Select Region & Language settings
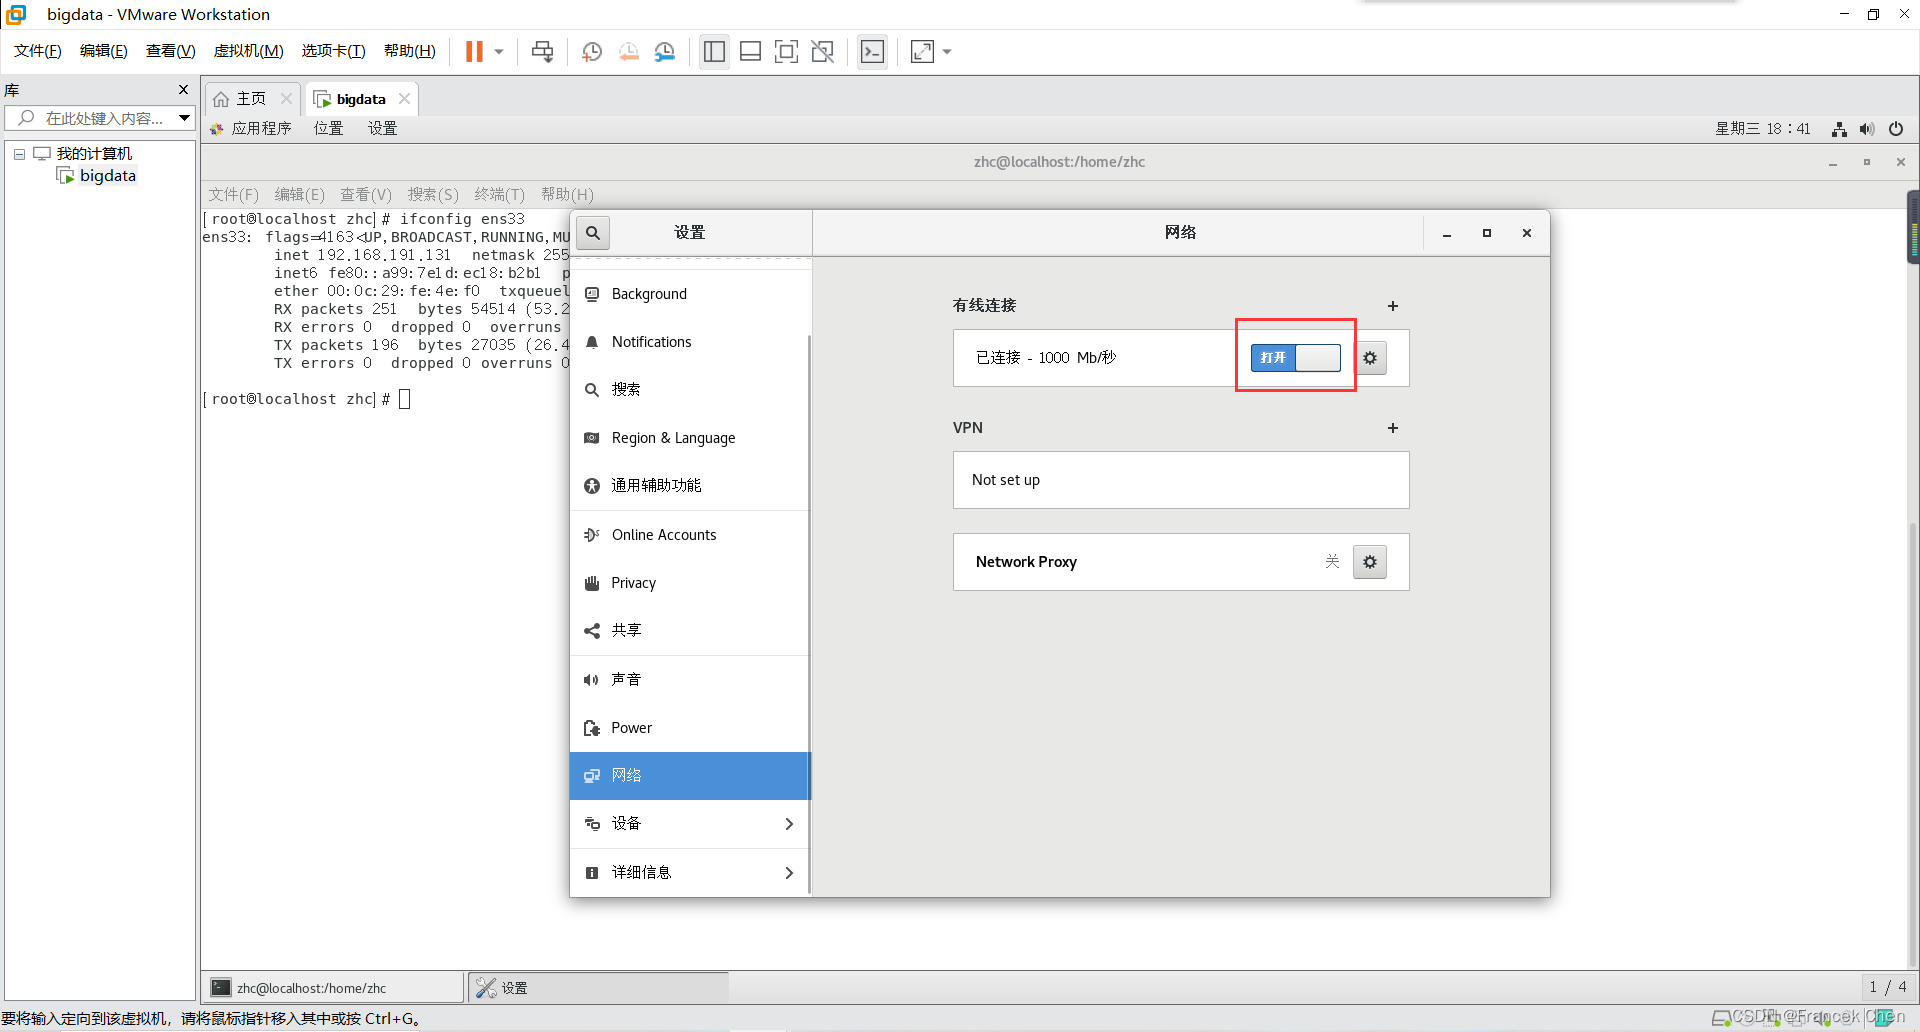 coord(690,438)
